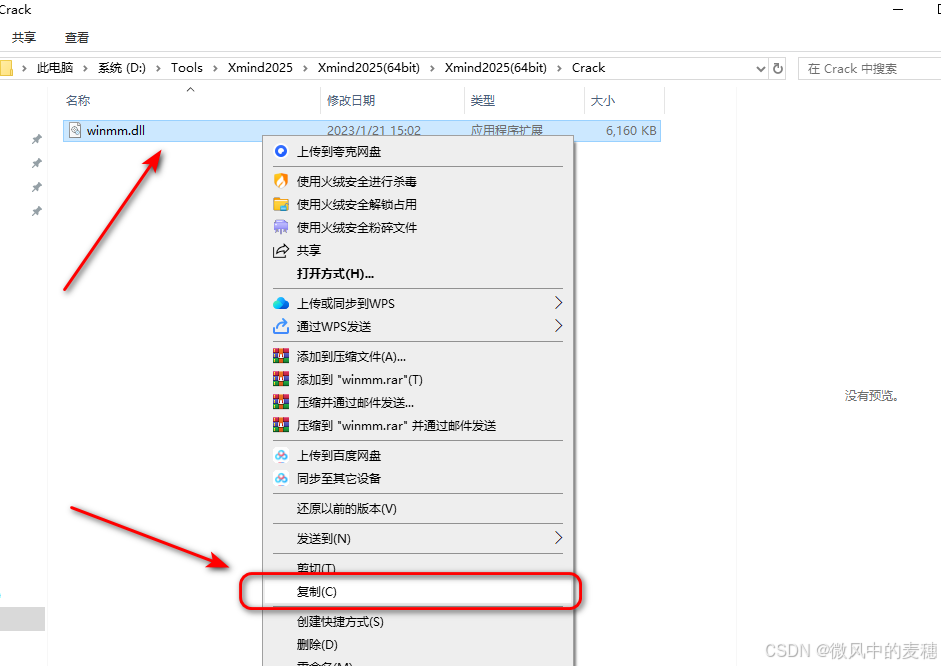This screenshot has height=666, width=941.
Task: Click the highlighted gray item in the navigation pane
Action: [x=22, y=619]
